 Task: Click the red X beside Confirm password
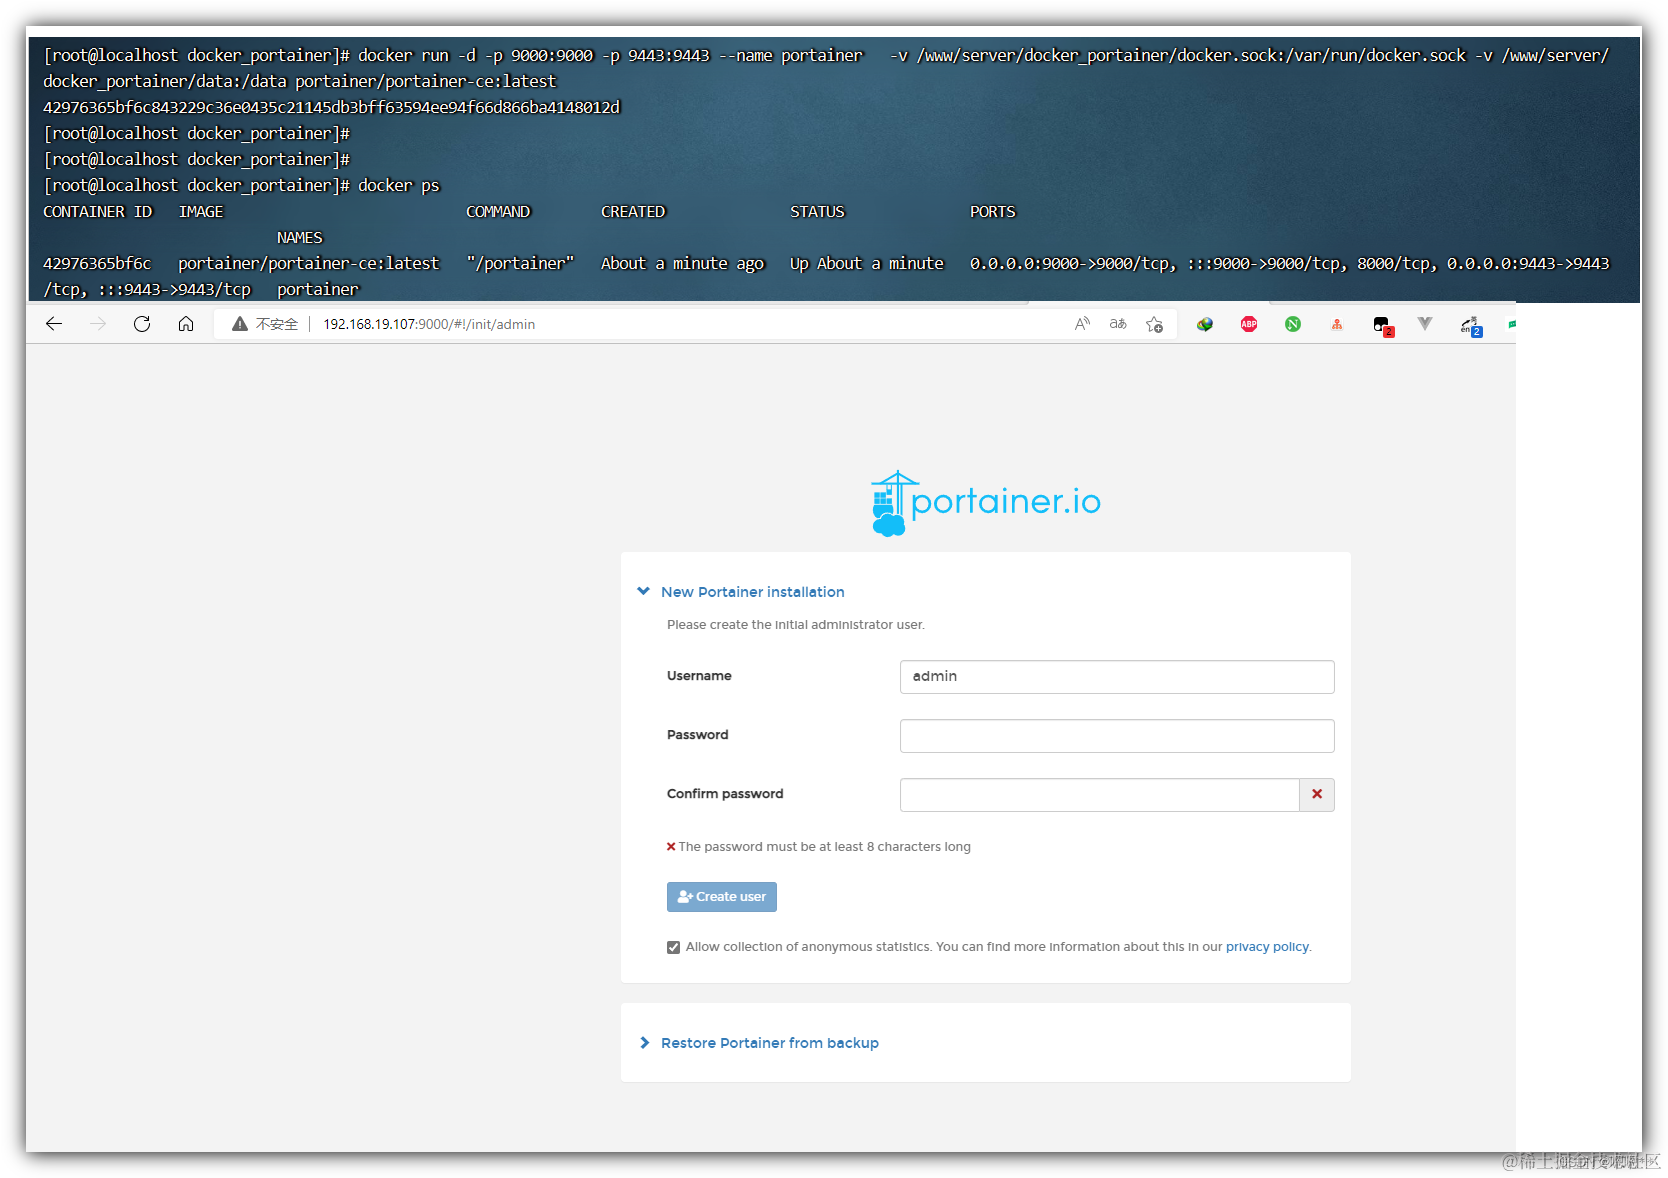pyautogui.click(x=1317, y=795)
